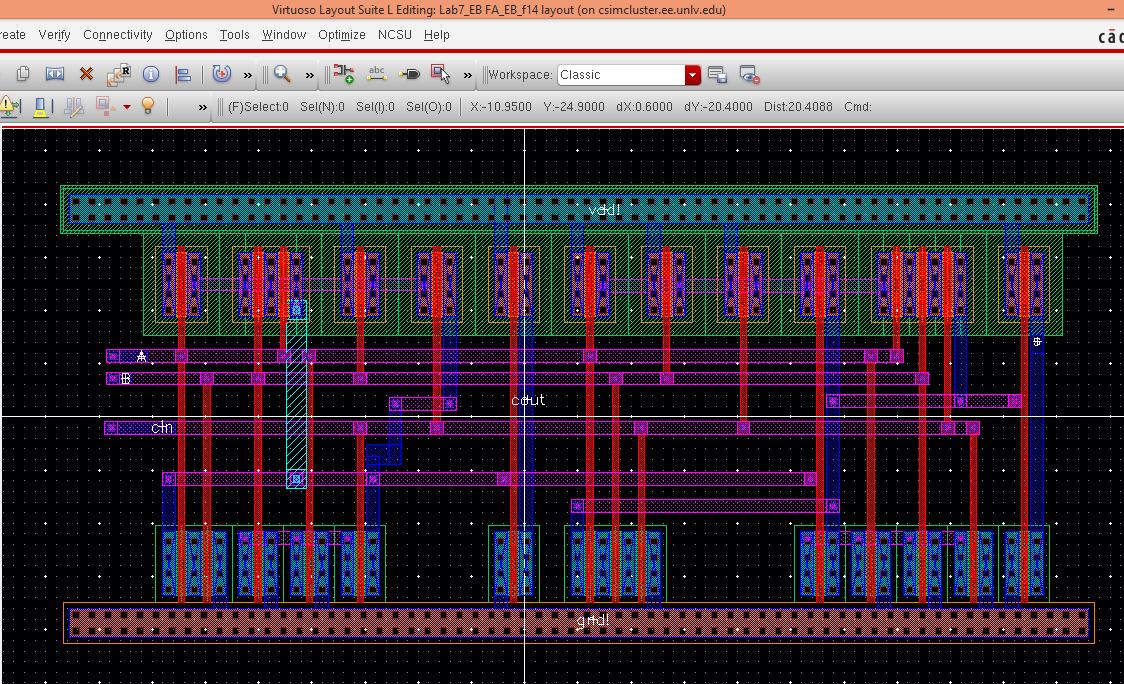Click the Stretch tool icon
The width and height of the screenshot is (1124, 684).
(54, 75)
